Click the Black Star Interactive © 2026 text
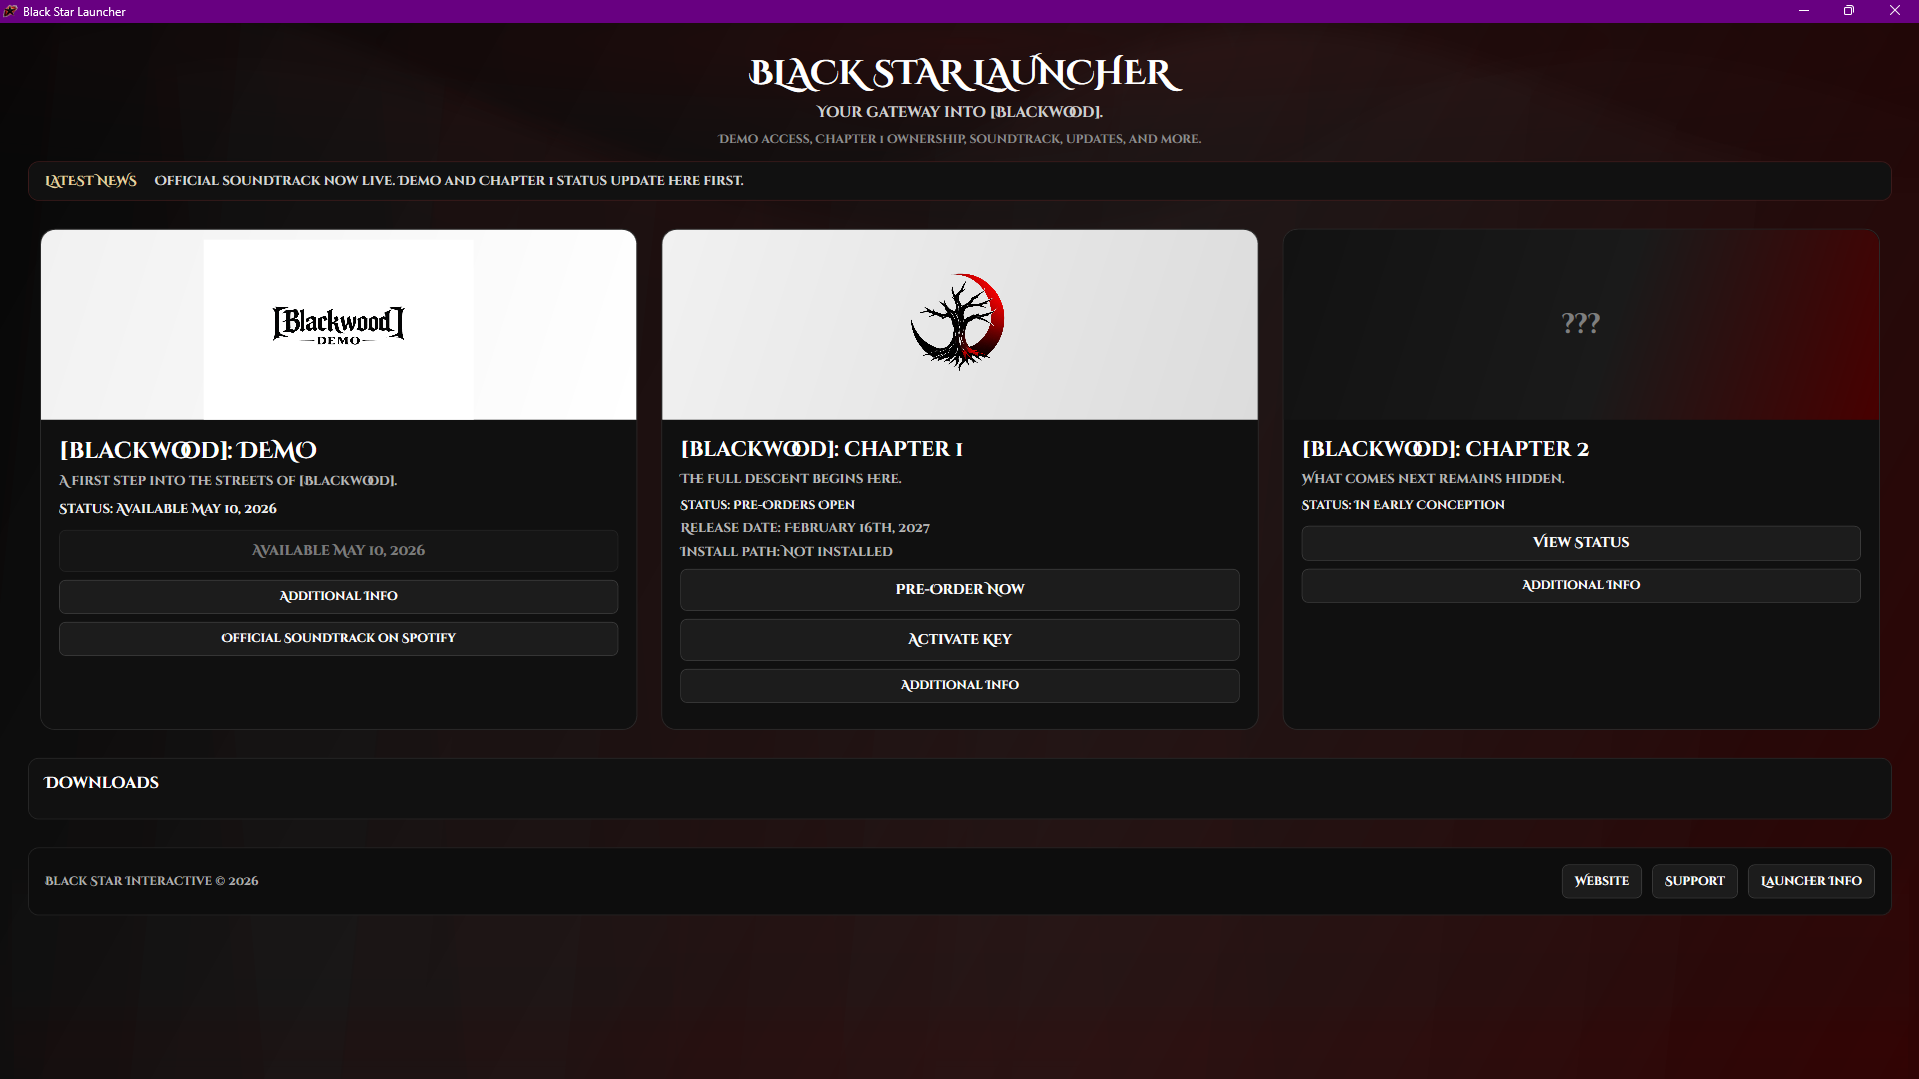Screen dimensions: 1919x1079 point(152,881)
